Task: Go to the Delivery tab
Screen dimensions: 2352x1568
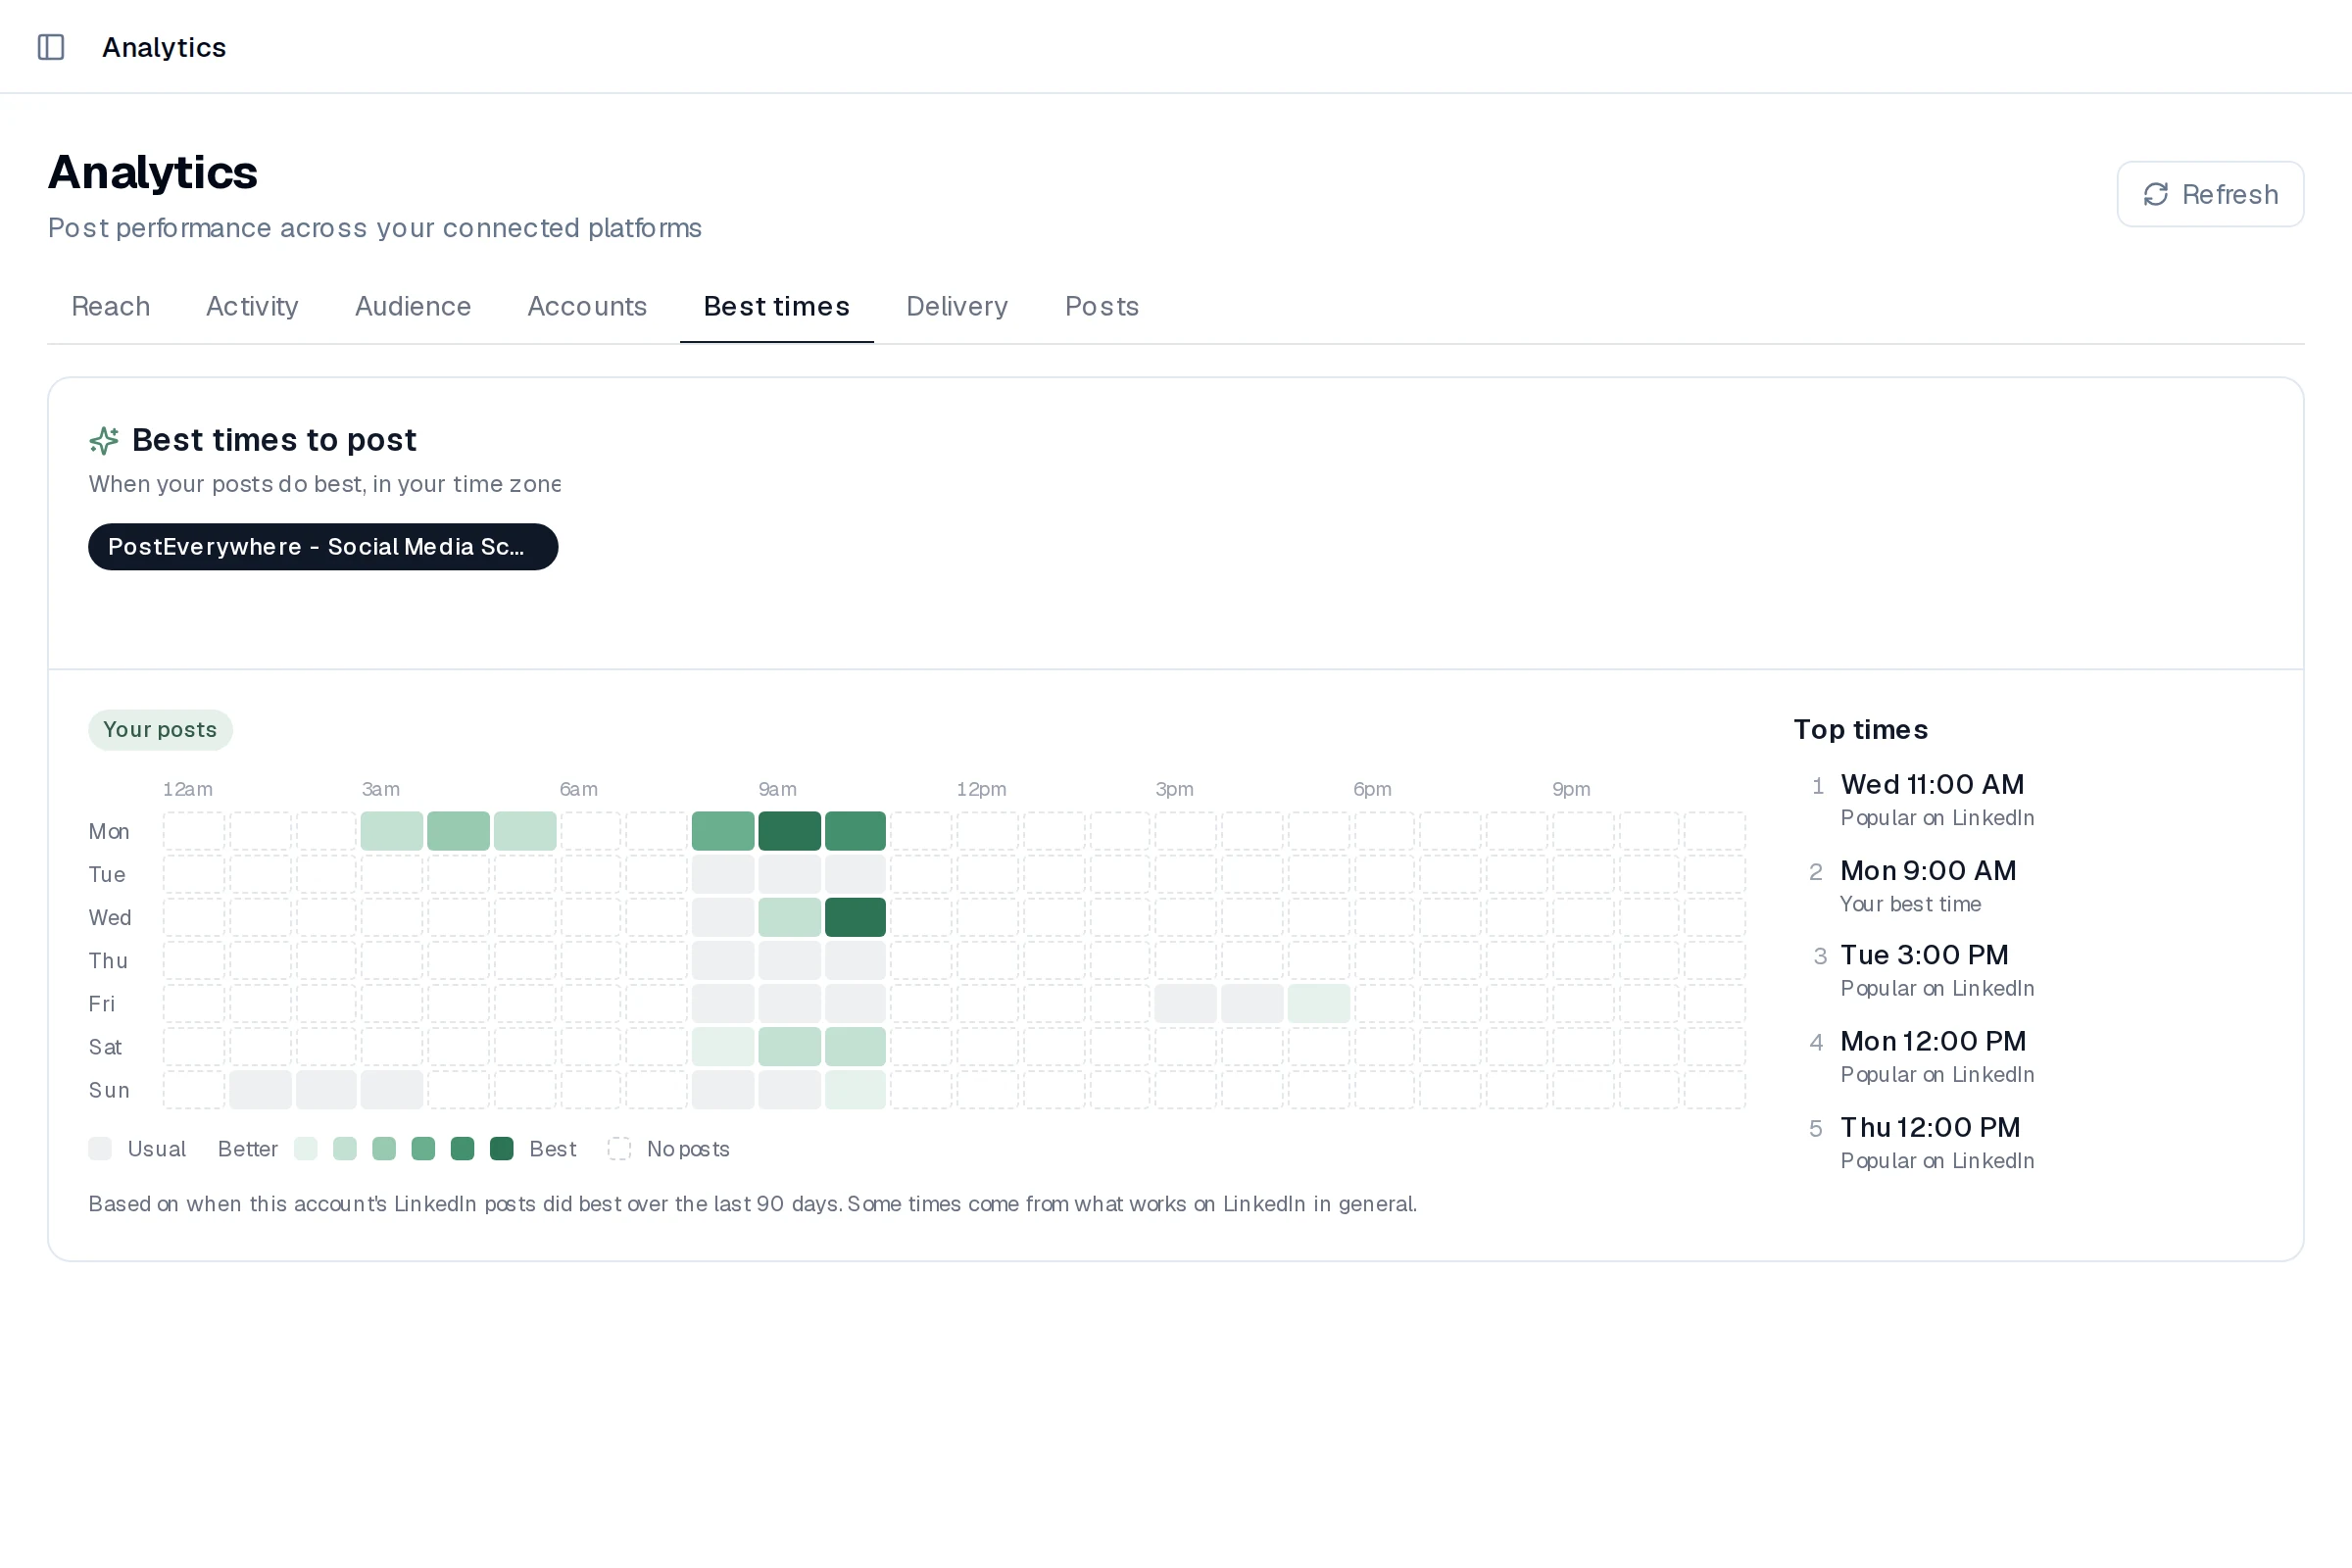Action: click(957, 306)
